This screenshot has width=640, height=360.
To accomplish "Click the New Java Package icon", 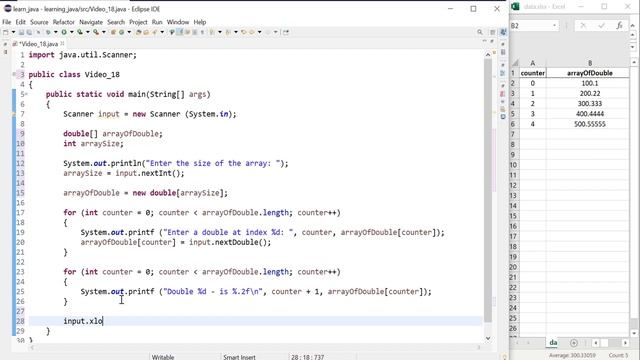I will (113, 32).
